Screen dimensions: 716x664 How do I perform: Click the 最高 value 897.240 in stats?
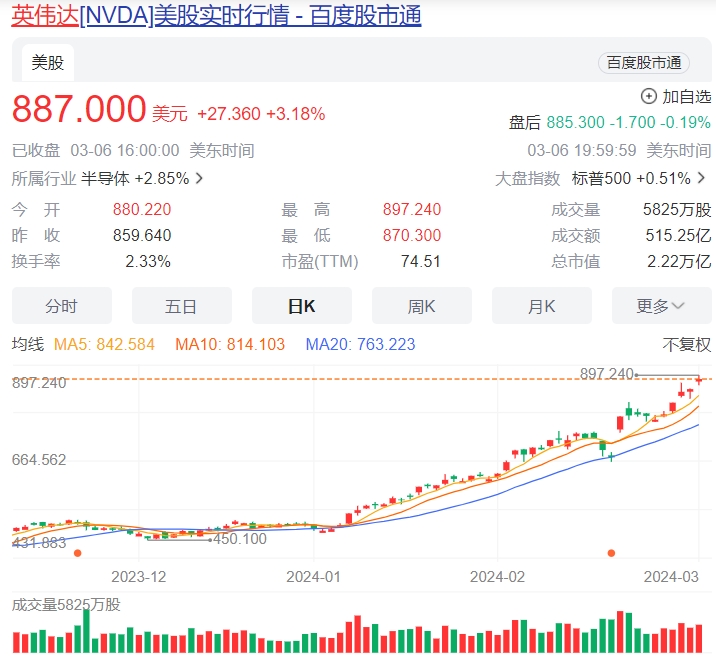pos(412,210)
